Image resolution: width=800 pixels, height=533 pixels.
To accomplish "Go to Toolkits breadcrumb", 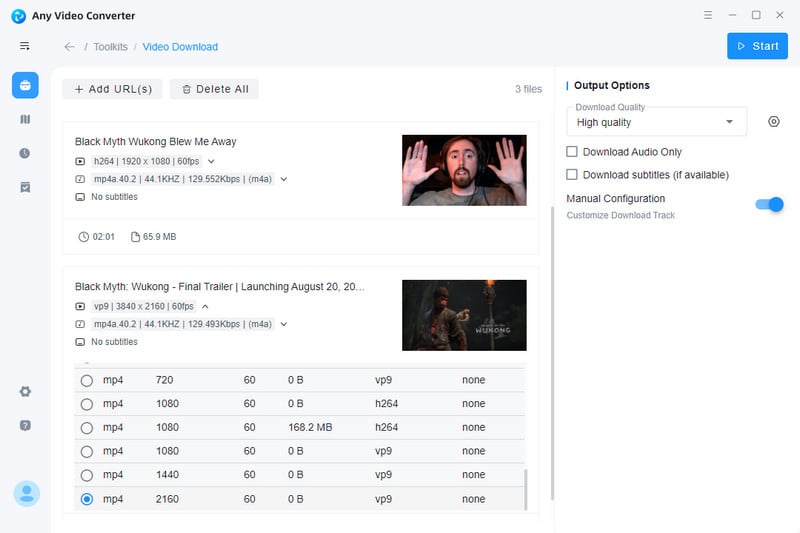I will click(111, 47).
